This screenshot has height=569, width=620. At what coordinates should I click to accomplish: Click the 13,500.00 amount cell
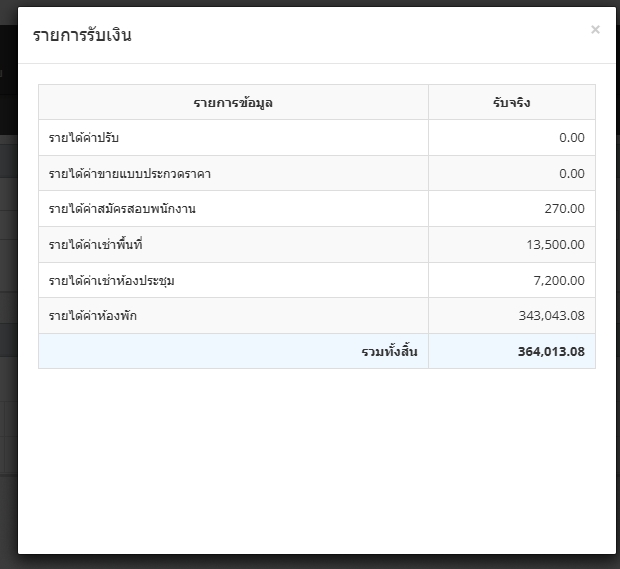(555, 245)
